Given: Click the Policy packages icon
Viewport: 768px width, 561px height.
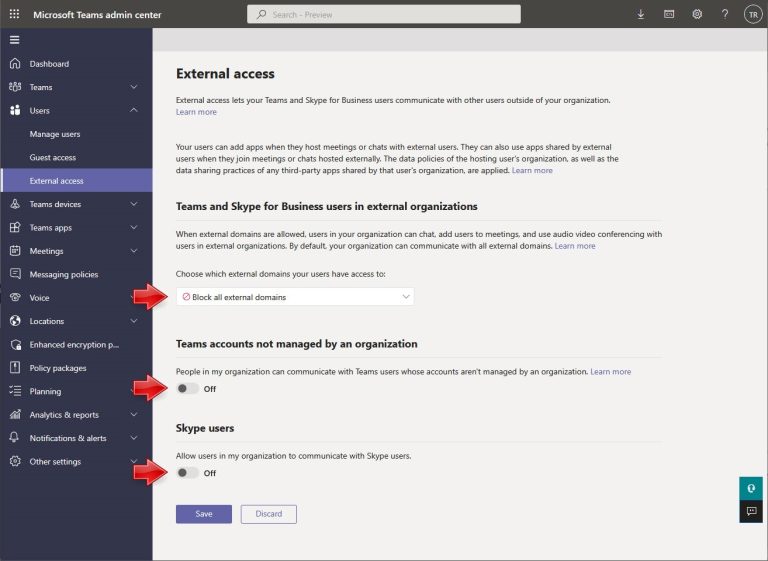Looking at the screenshot, I should point(15,367).
